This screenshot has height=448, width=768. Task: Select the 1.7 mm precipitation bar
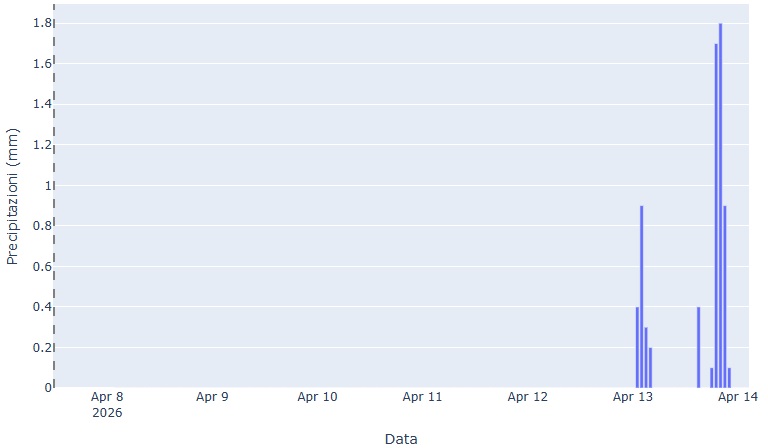716,215
